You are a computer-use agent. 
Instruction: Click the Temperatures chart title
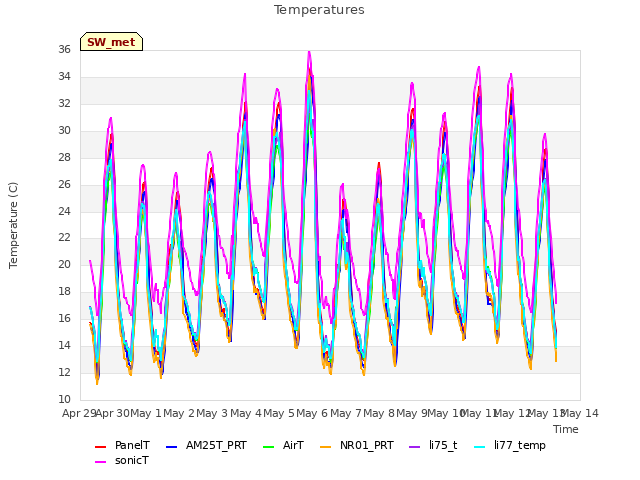coord(319,10)
